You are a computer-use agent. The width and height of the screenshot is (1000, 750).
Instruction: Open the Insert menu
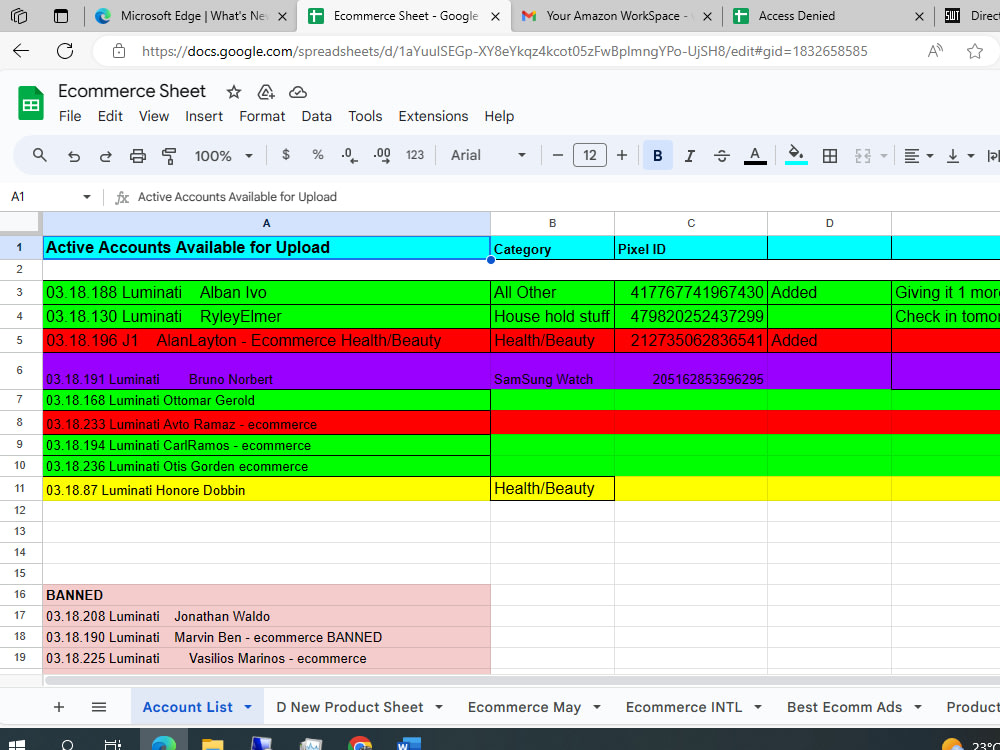(x=204, y=116)
